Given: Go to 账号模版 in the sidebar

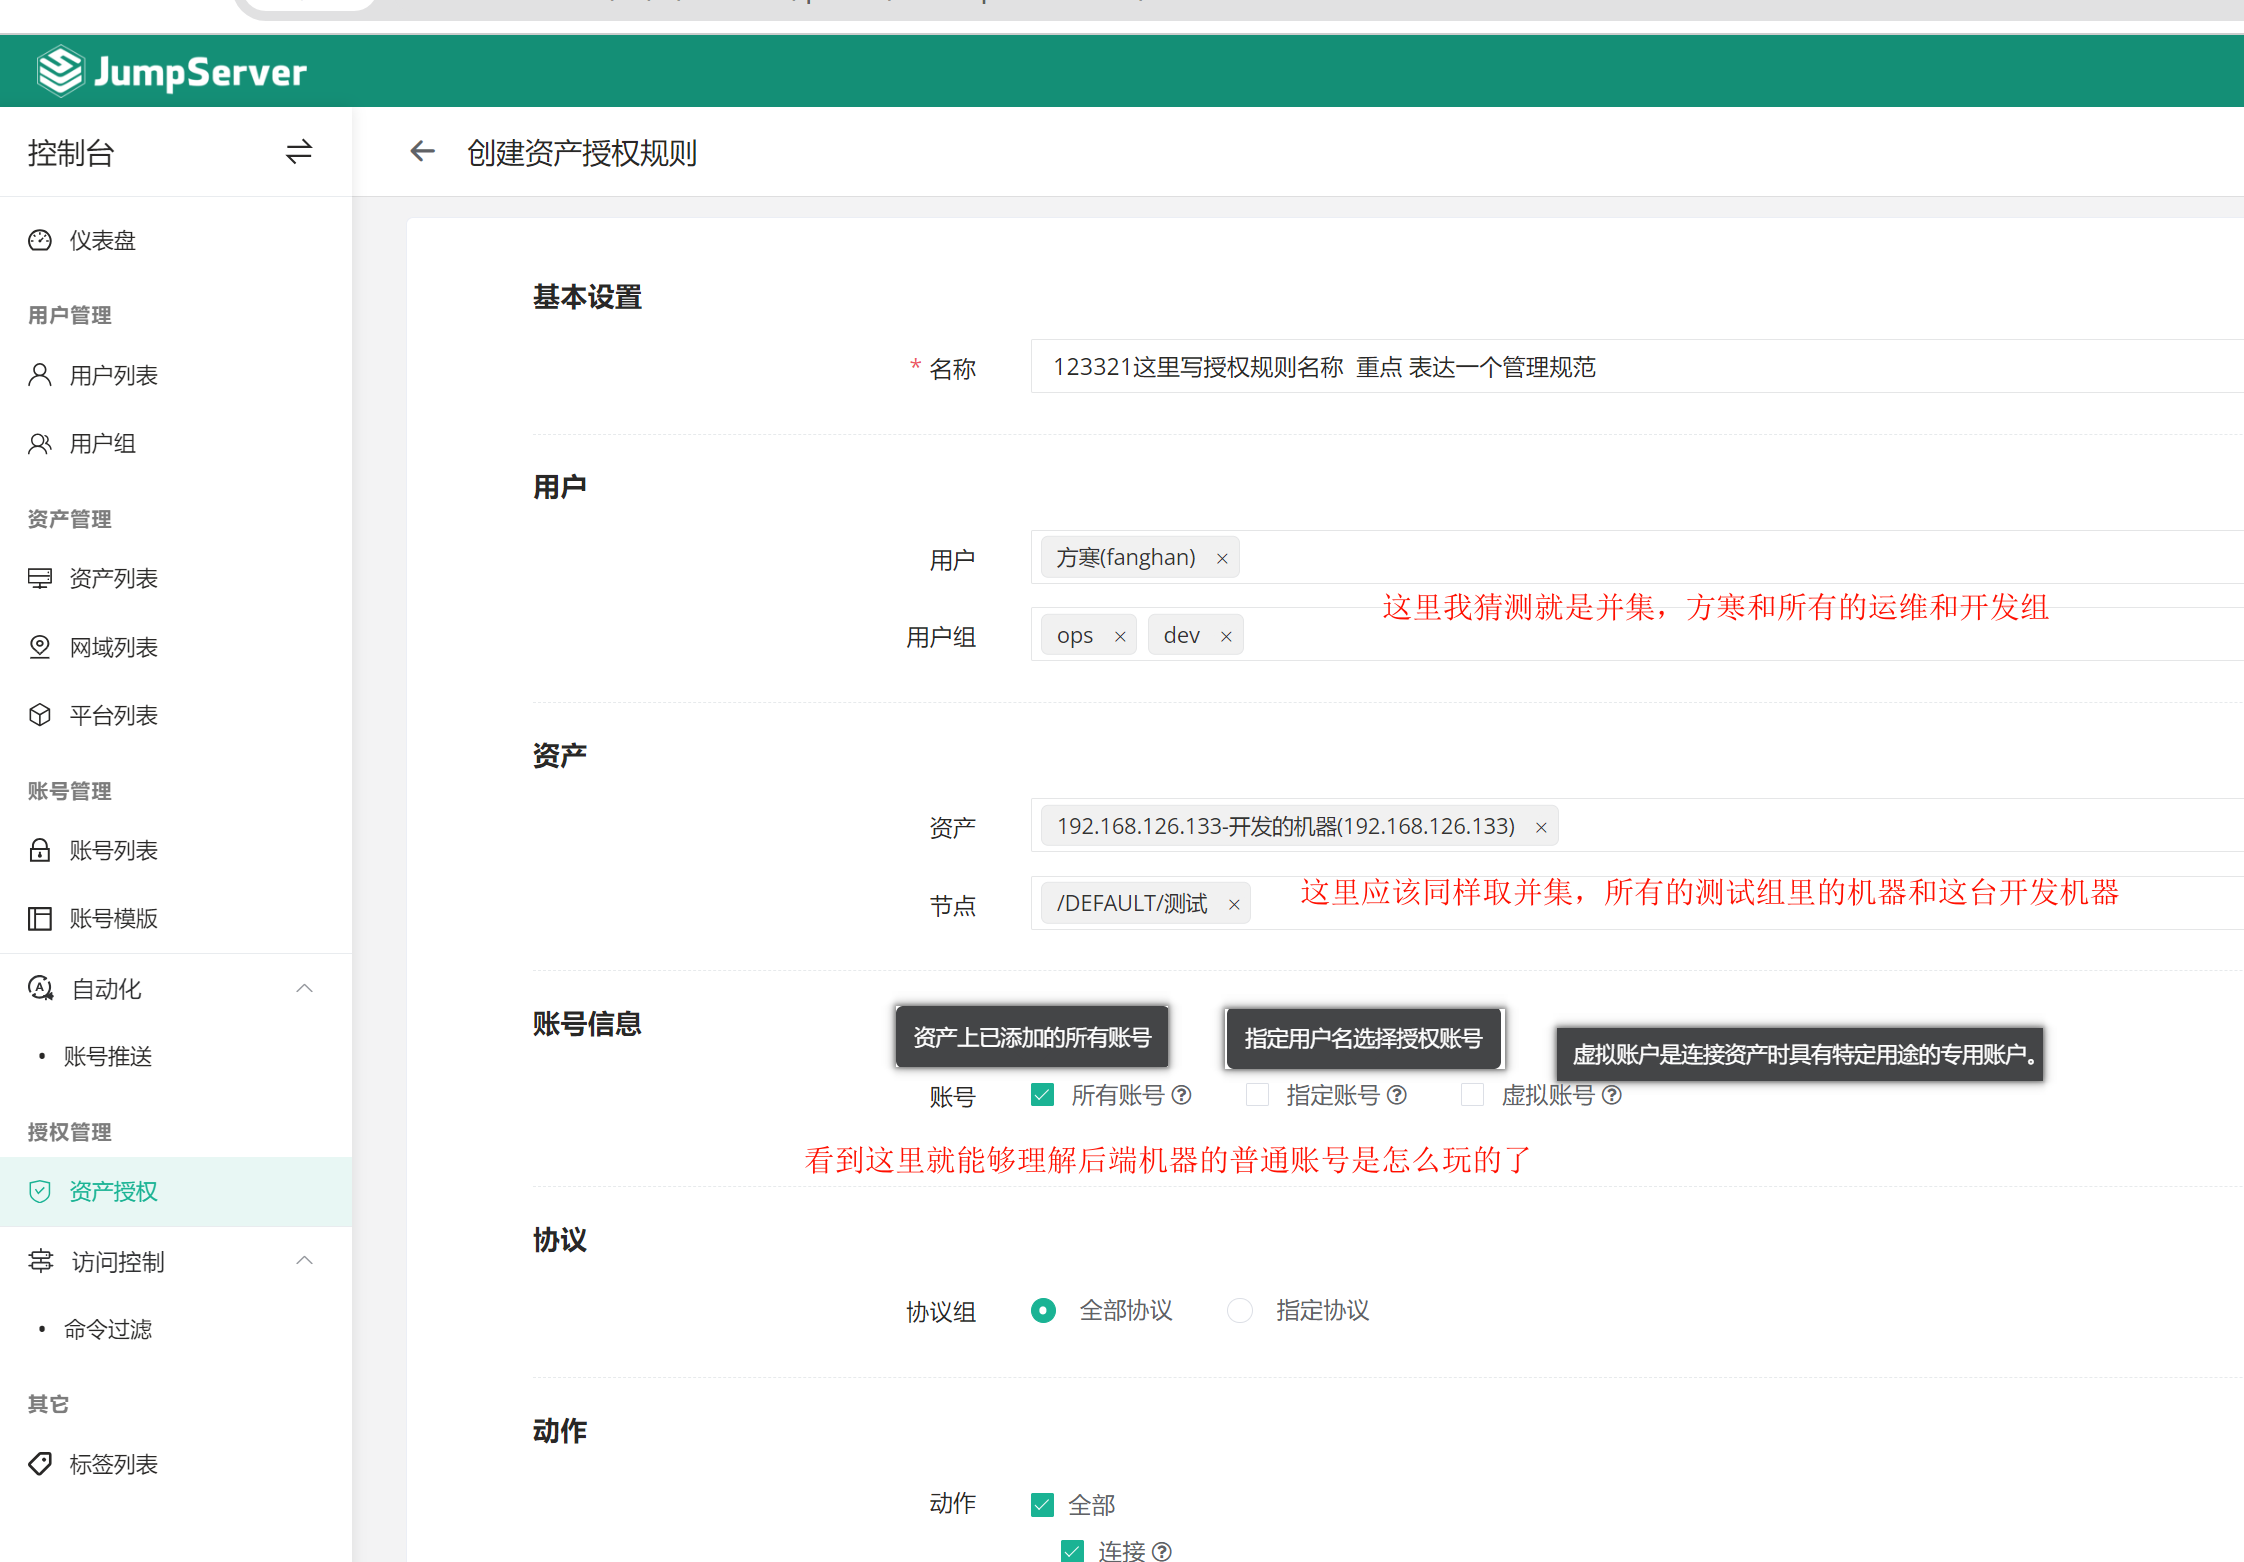Looking at the screenshot, I should click(113, 918).
